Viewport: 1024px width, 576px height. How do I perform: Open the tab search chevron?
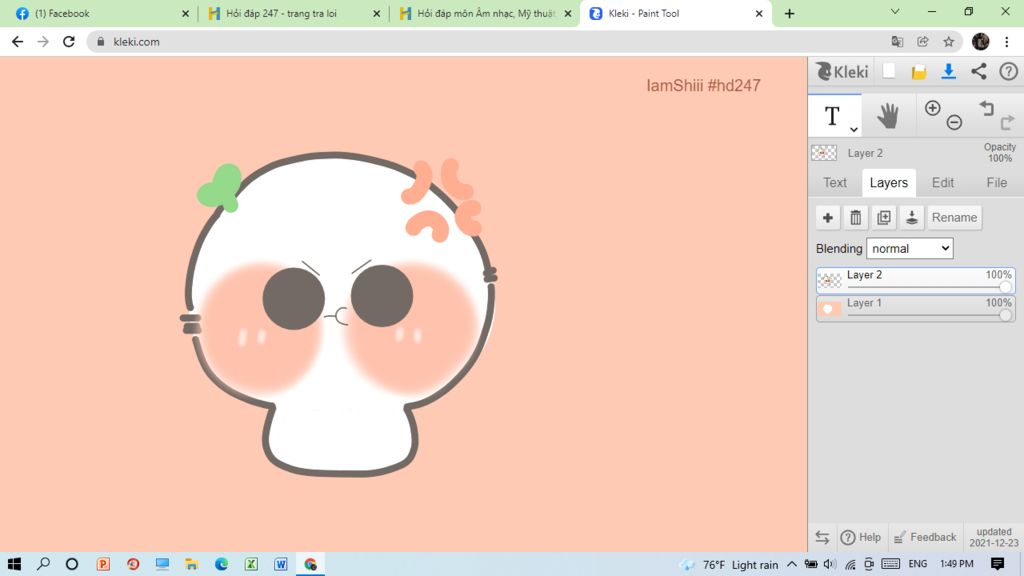point(895,12)
